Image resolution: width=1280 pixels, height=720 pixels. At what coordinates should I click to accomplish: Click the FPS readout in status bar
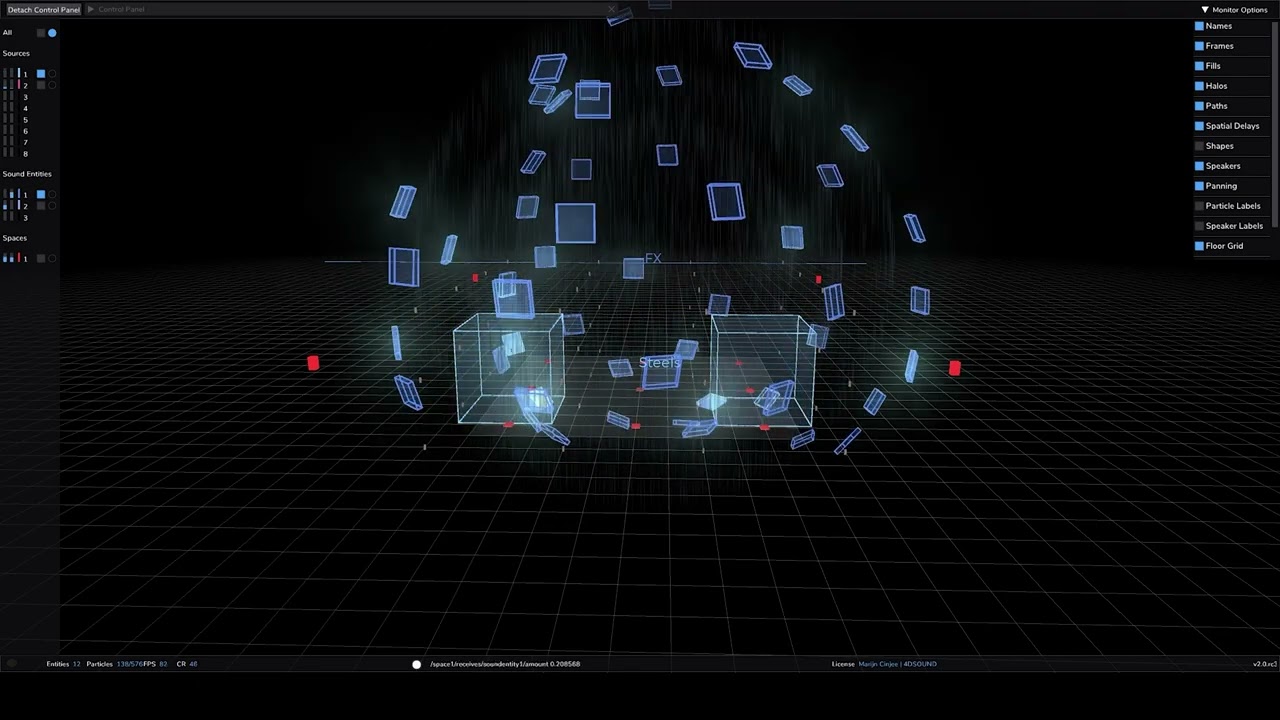[x=155, y=664]
